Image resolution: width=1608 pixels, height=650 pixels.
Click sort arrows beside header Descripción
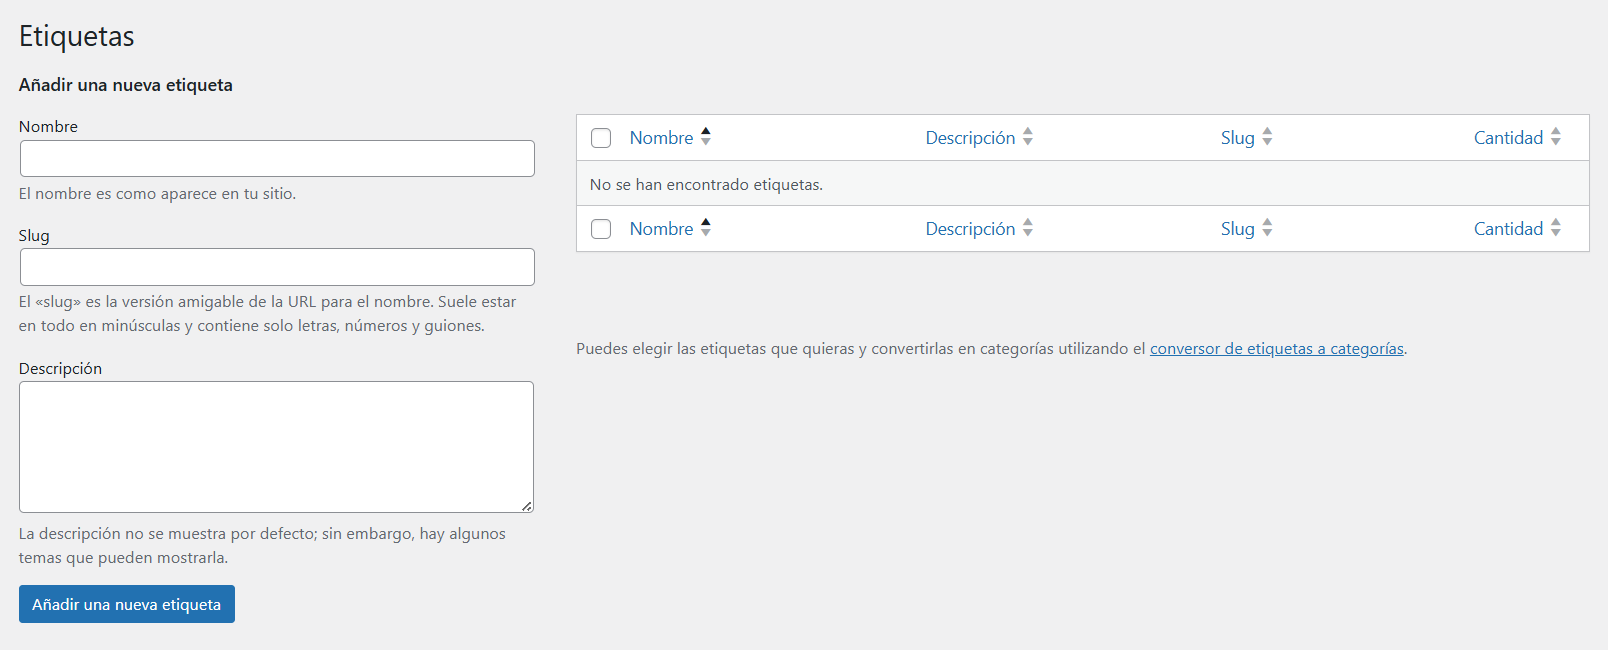coord(1028,137)
